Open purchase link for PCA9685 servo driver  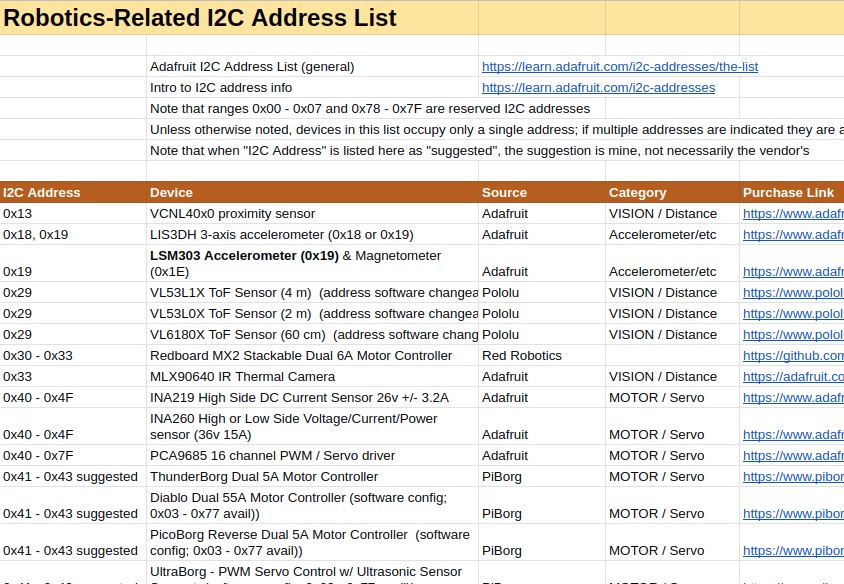tap(792, 456)
